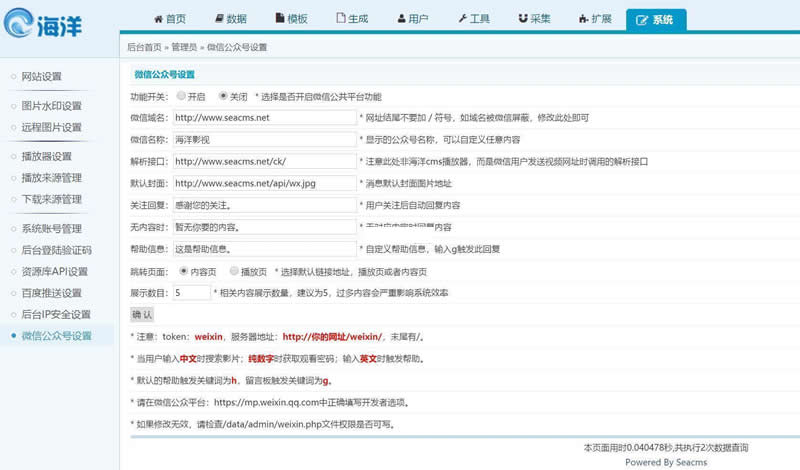The image size is (800, 470).
Task: Click the person icon beside 用户
Action: click(x=402, y=18)
